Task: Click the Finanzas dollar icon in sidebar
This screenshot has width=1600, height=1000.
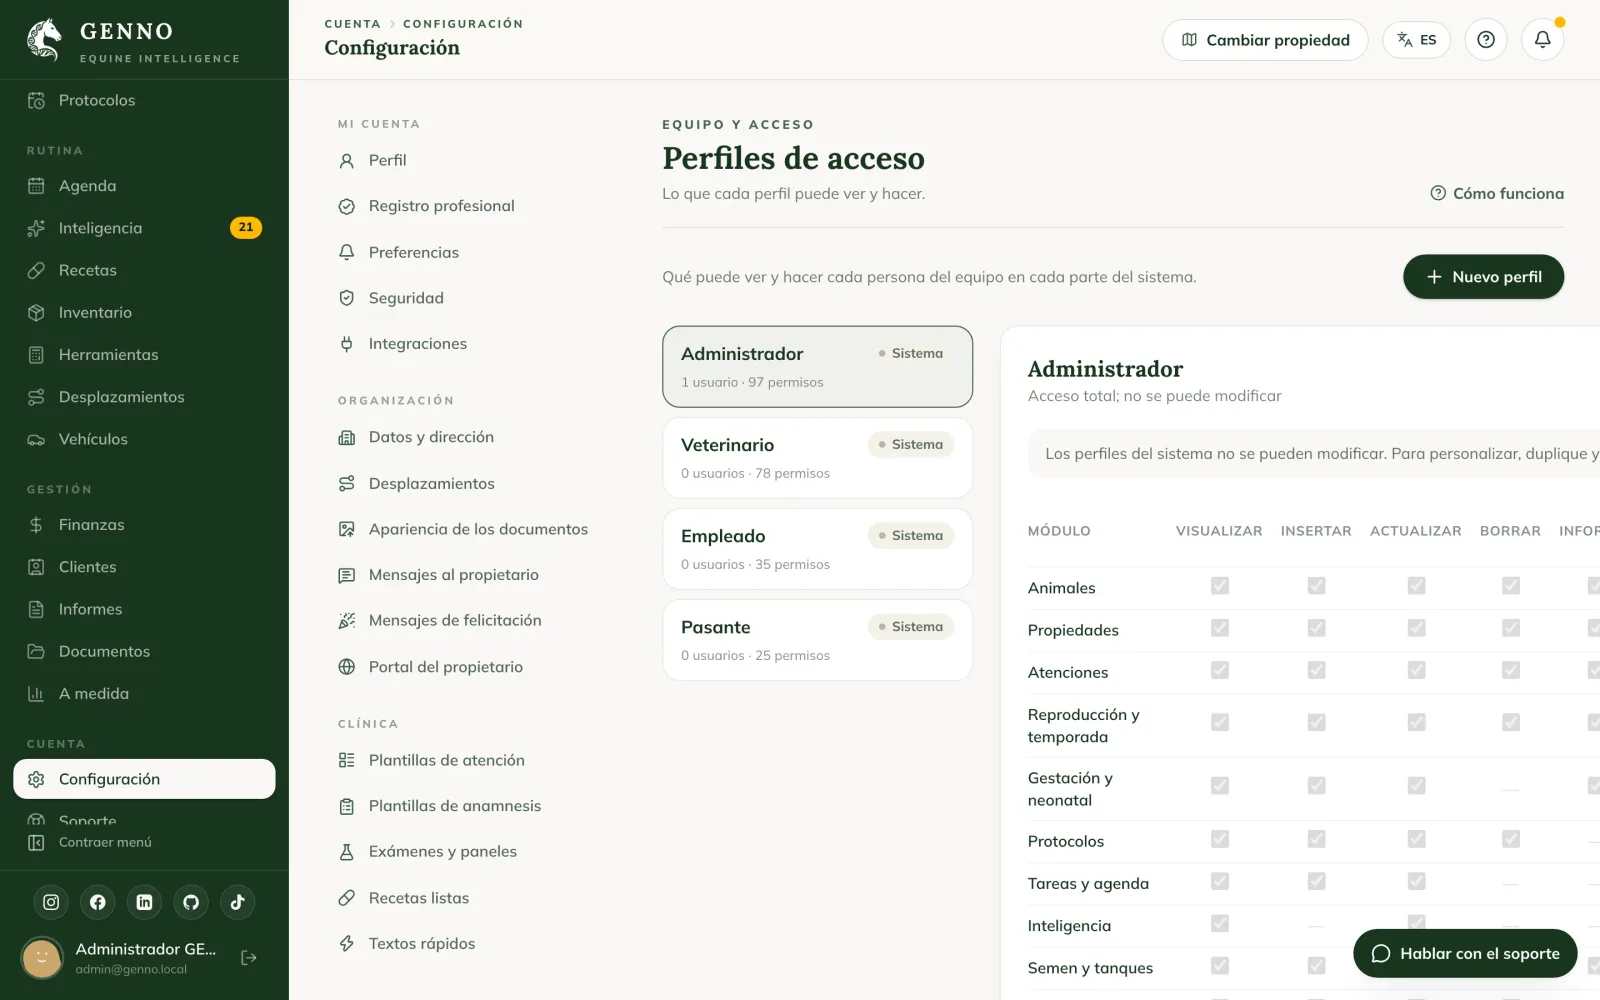Action: [x=36, y=525]
